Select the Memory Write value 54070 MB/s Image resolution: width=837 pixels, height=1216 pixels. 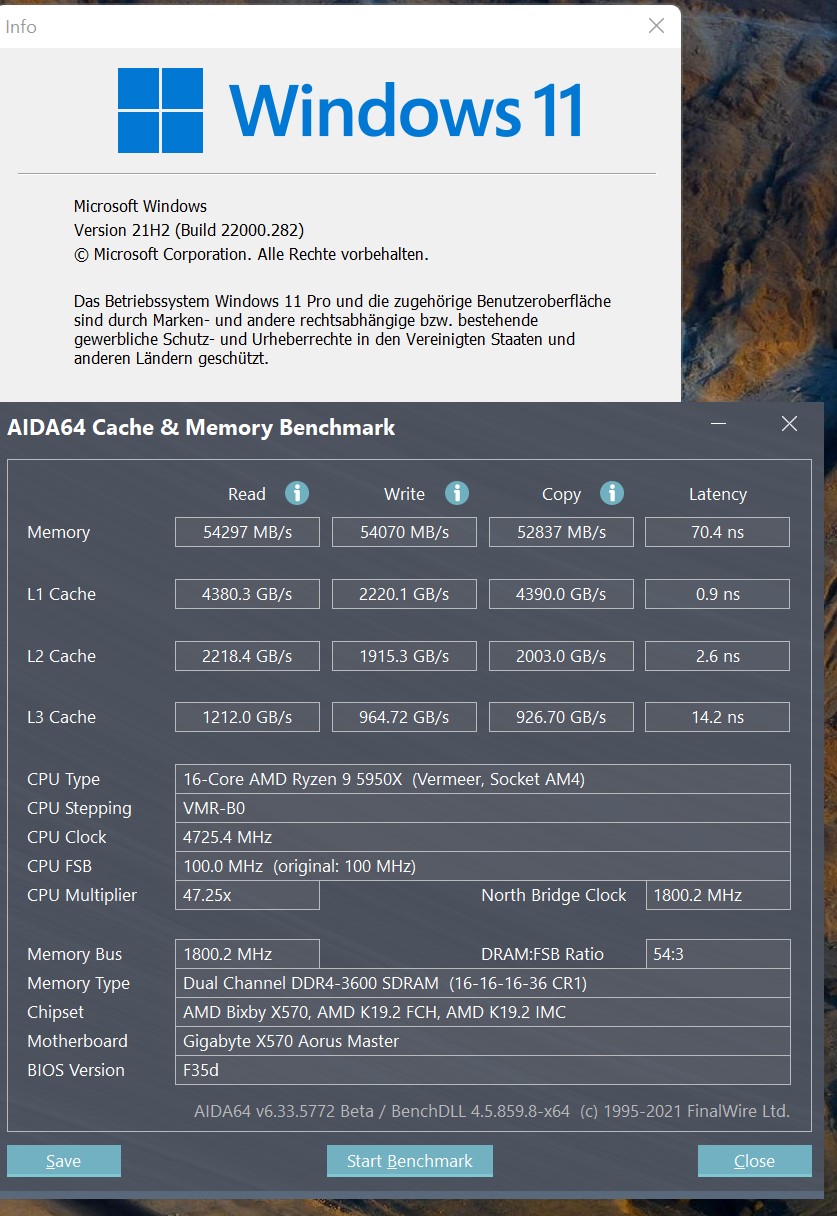click(404, 532)
